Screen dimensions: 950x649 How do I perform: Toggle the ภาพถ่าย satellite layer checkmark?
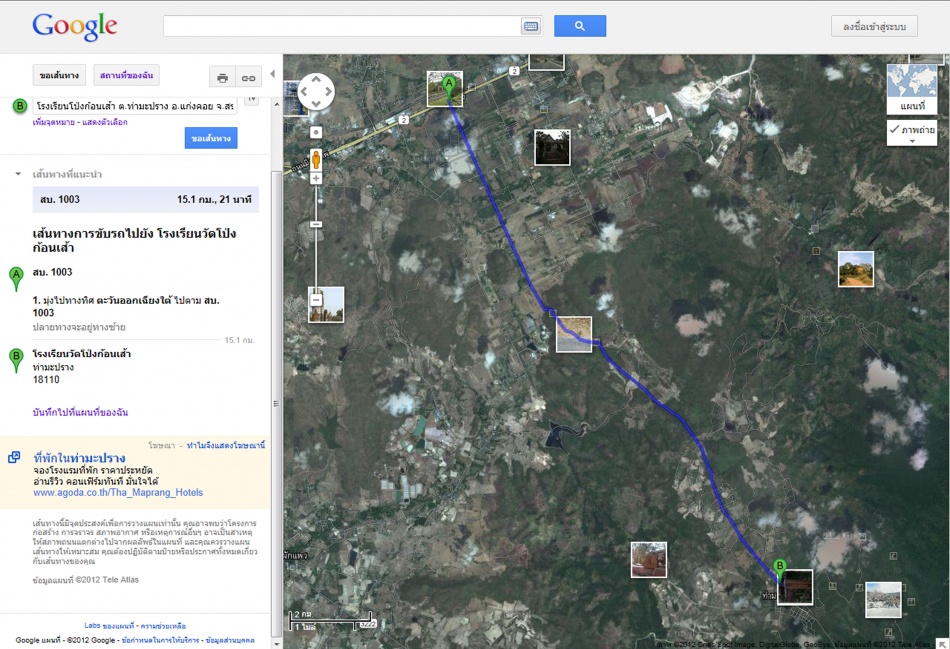pos(893,130)
